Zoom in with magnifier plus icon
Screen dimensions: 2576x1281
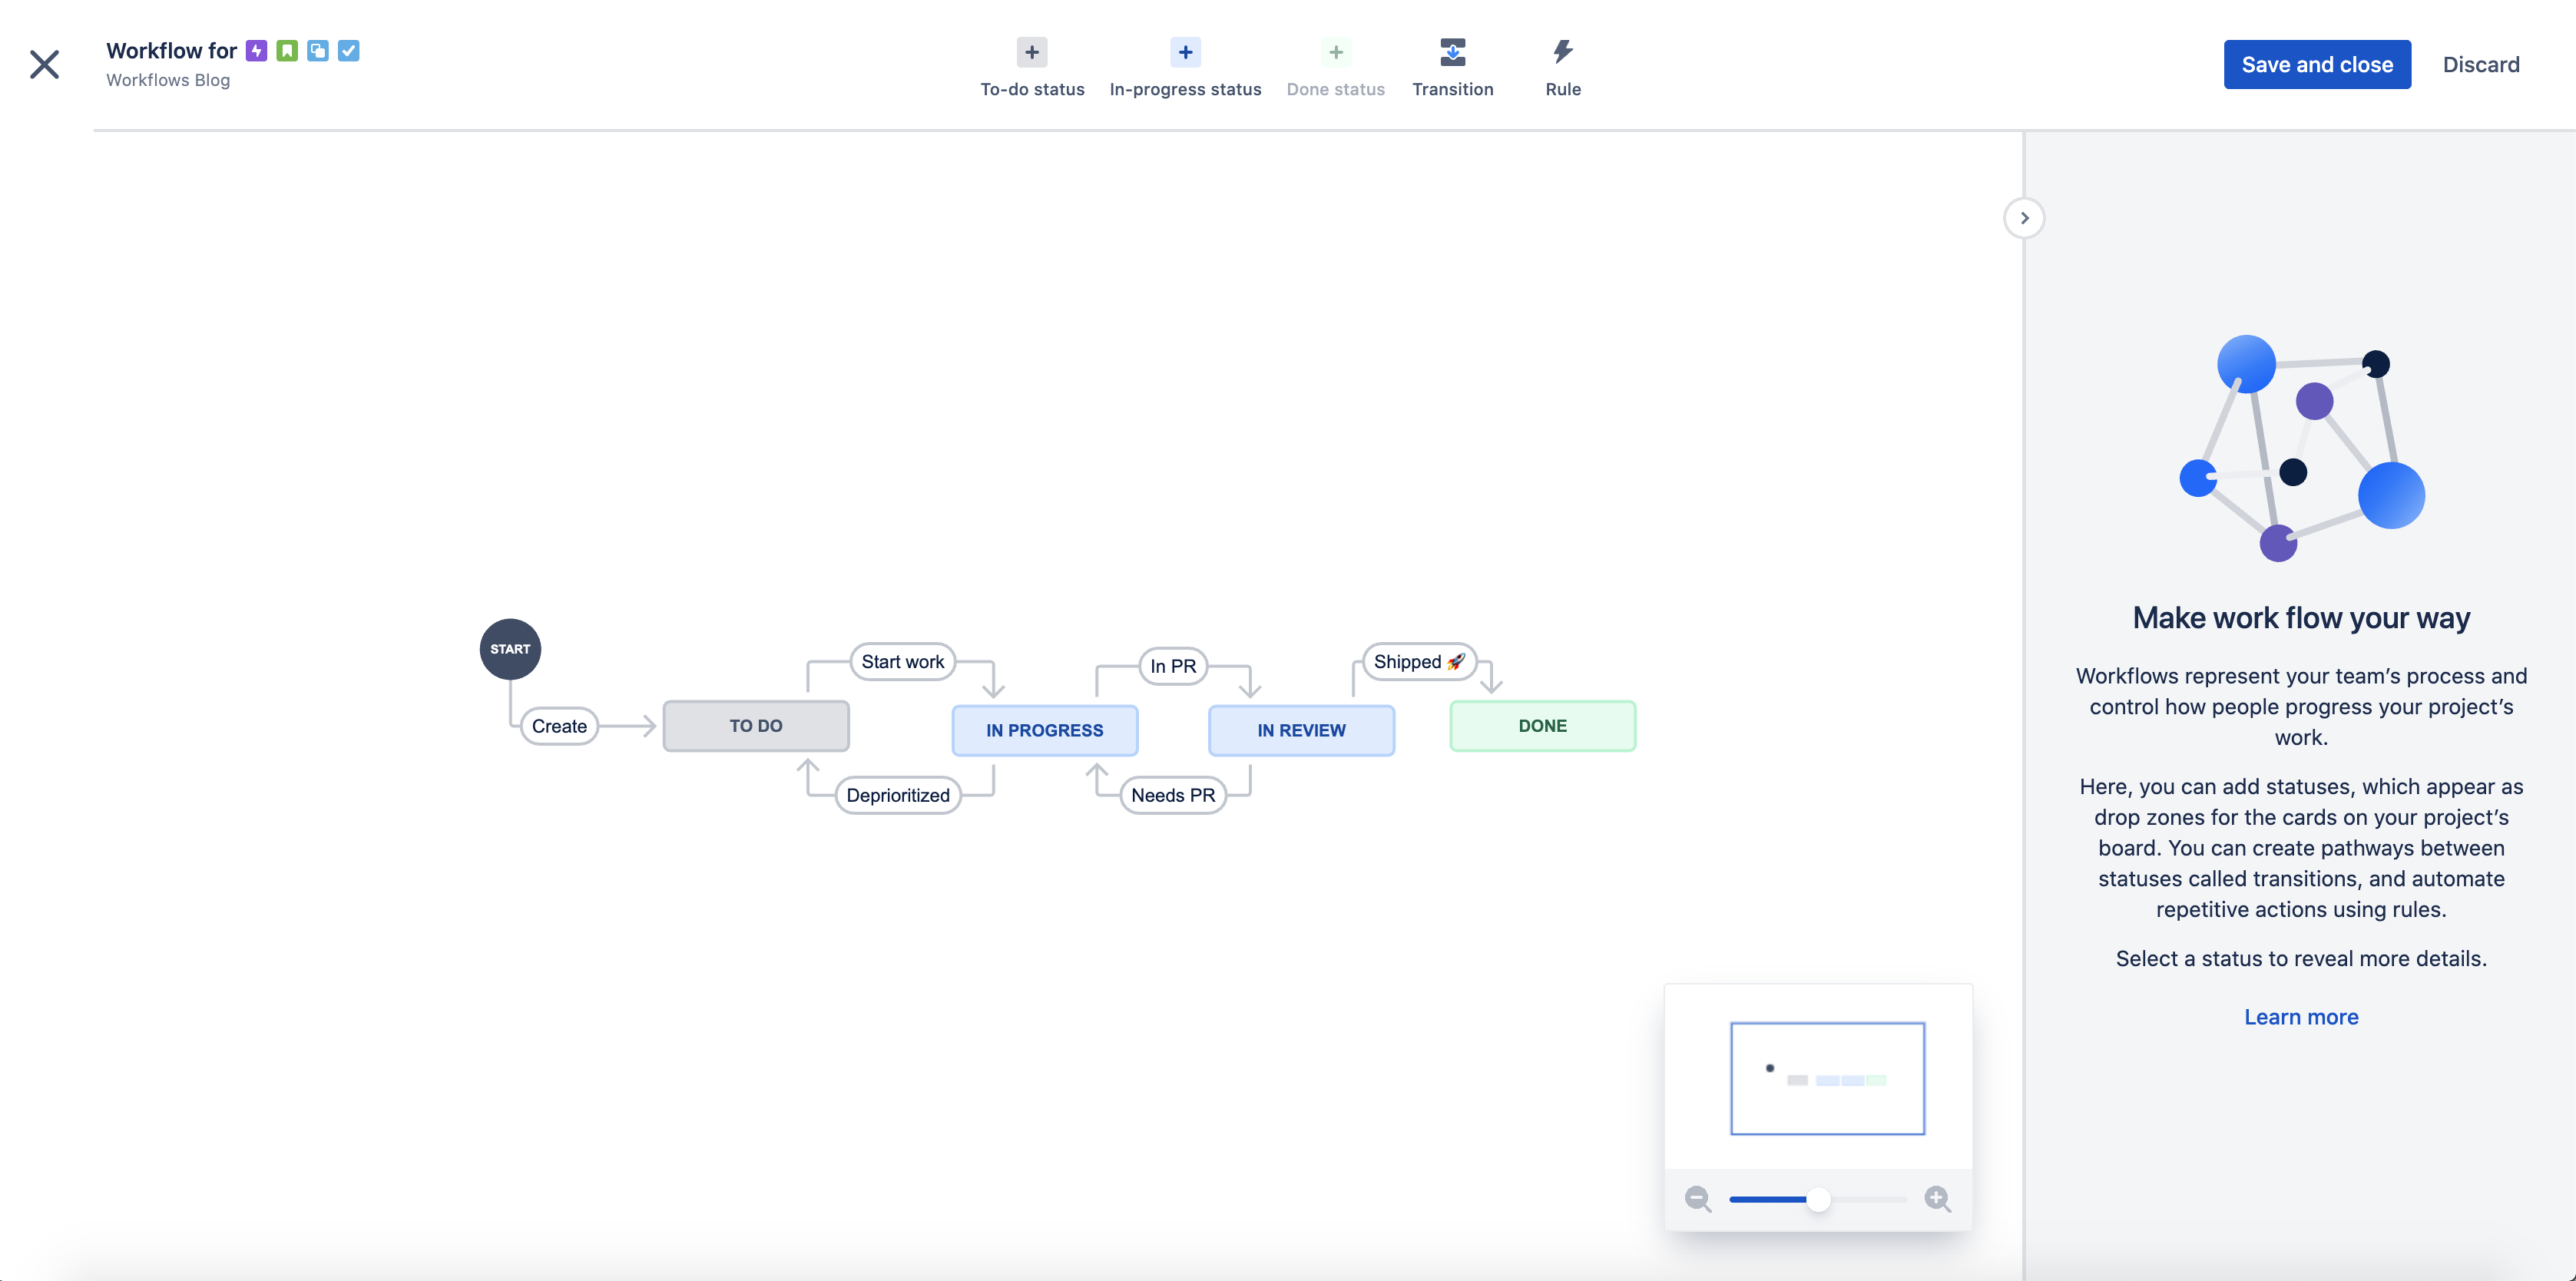pos(1937,1198)
